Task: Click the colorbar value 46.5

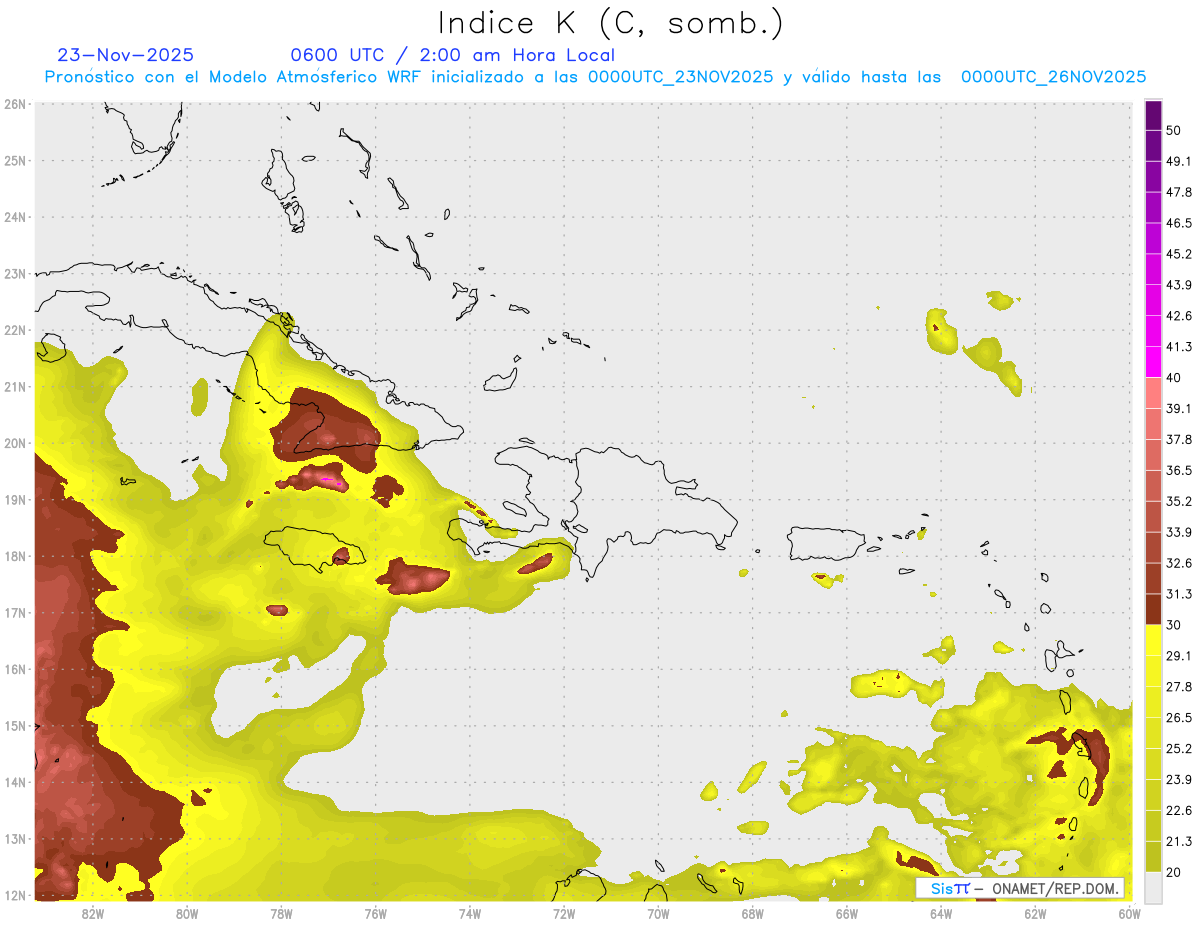Action: tap(1179, 223)
